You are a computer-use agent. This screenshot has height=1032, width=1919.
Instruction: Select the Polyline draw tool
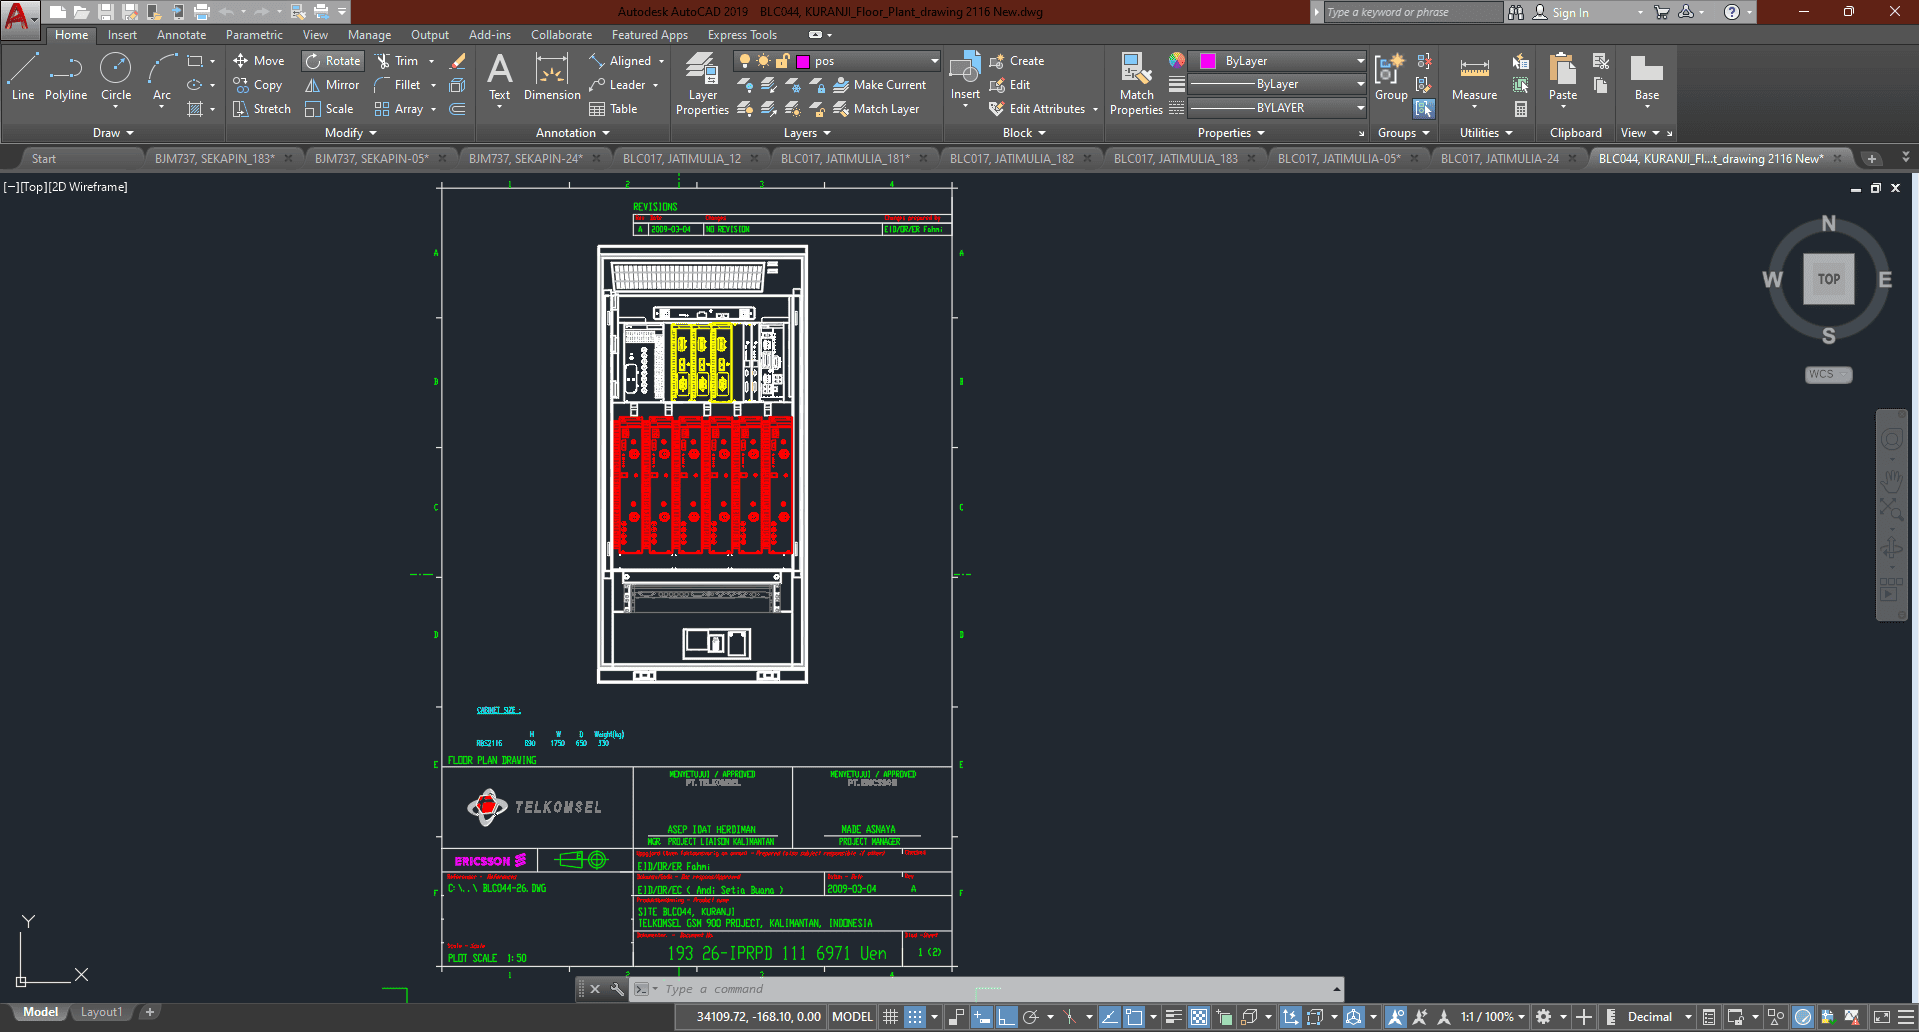point(66,78)
